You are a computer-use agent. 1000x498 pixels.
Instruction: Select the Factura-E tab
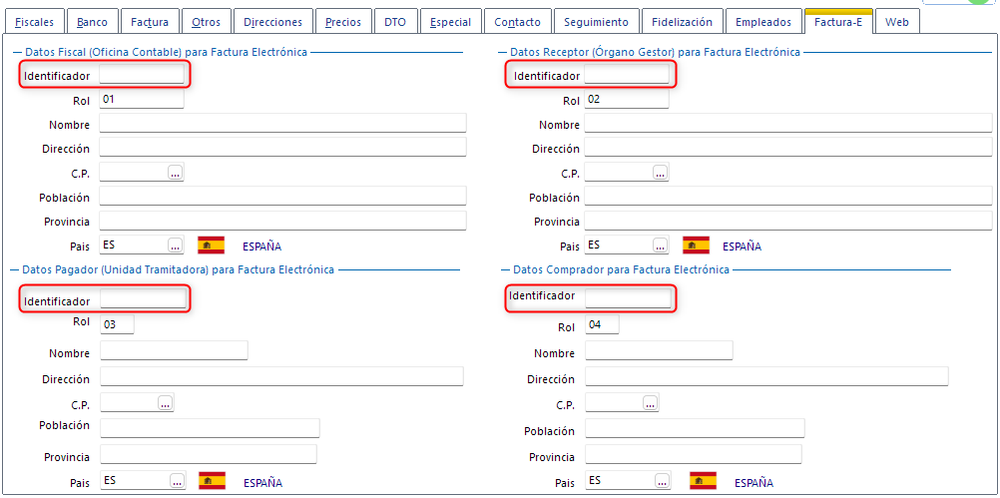click(838, 21)
